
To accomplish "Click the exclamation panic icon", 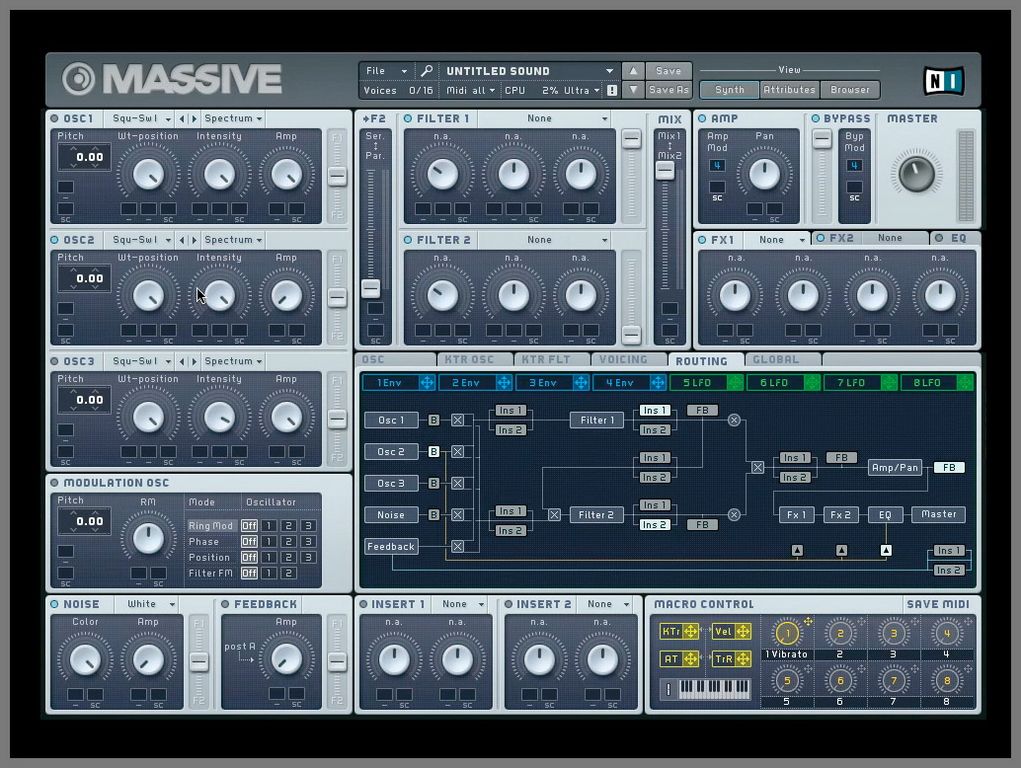I will [x=612, y=91].
